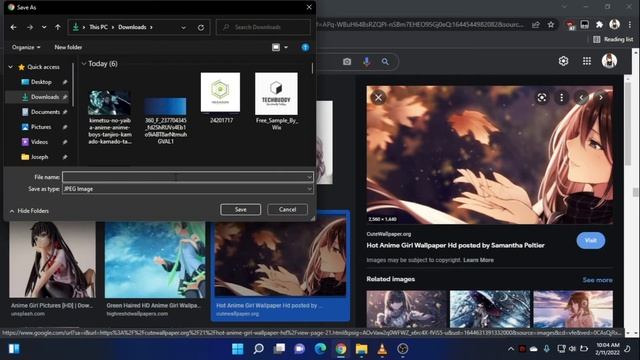Screen dimensions: 640x360
Task: Select the 24201717 file
Action: point(220,98)
